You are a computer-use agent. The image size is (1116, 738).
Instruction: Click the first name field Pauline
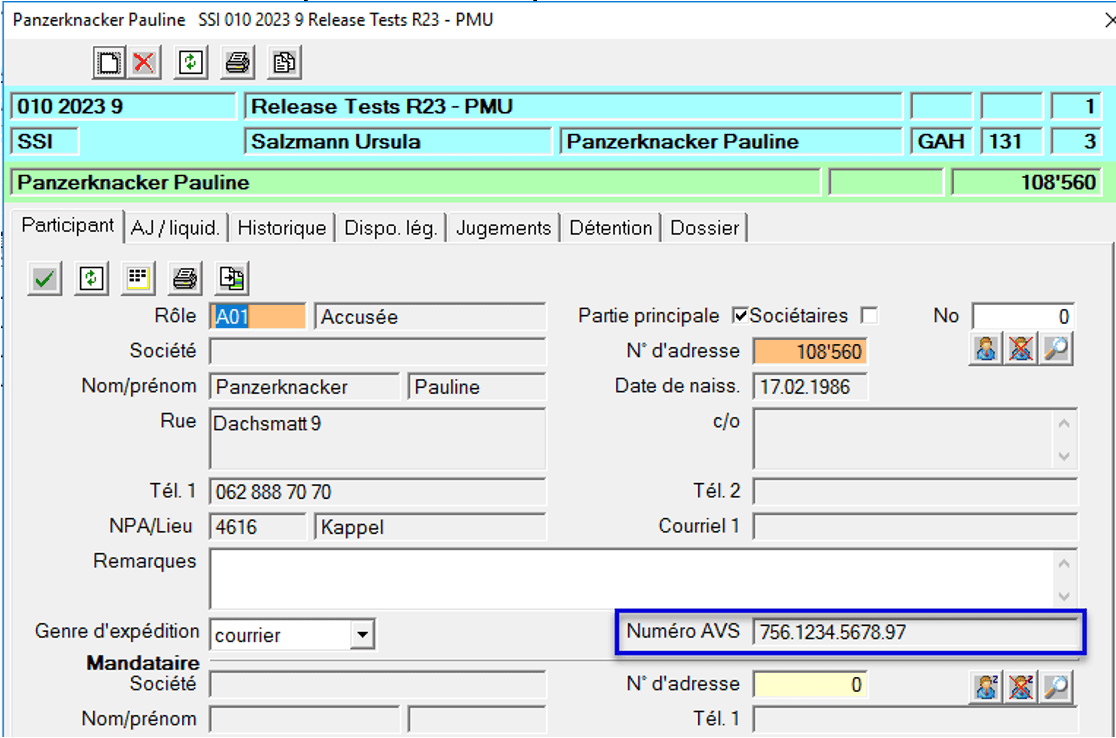[x=477, y=386]
